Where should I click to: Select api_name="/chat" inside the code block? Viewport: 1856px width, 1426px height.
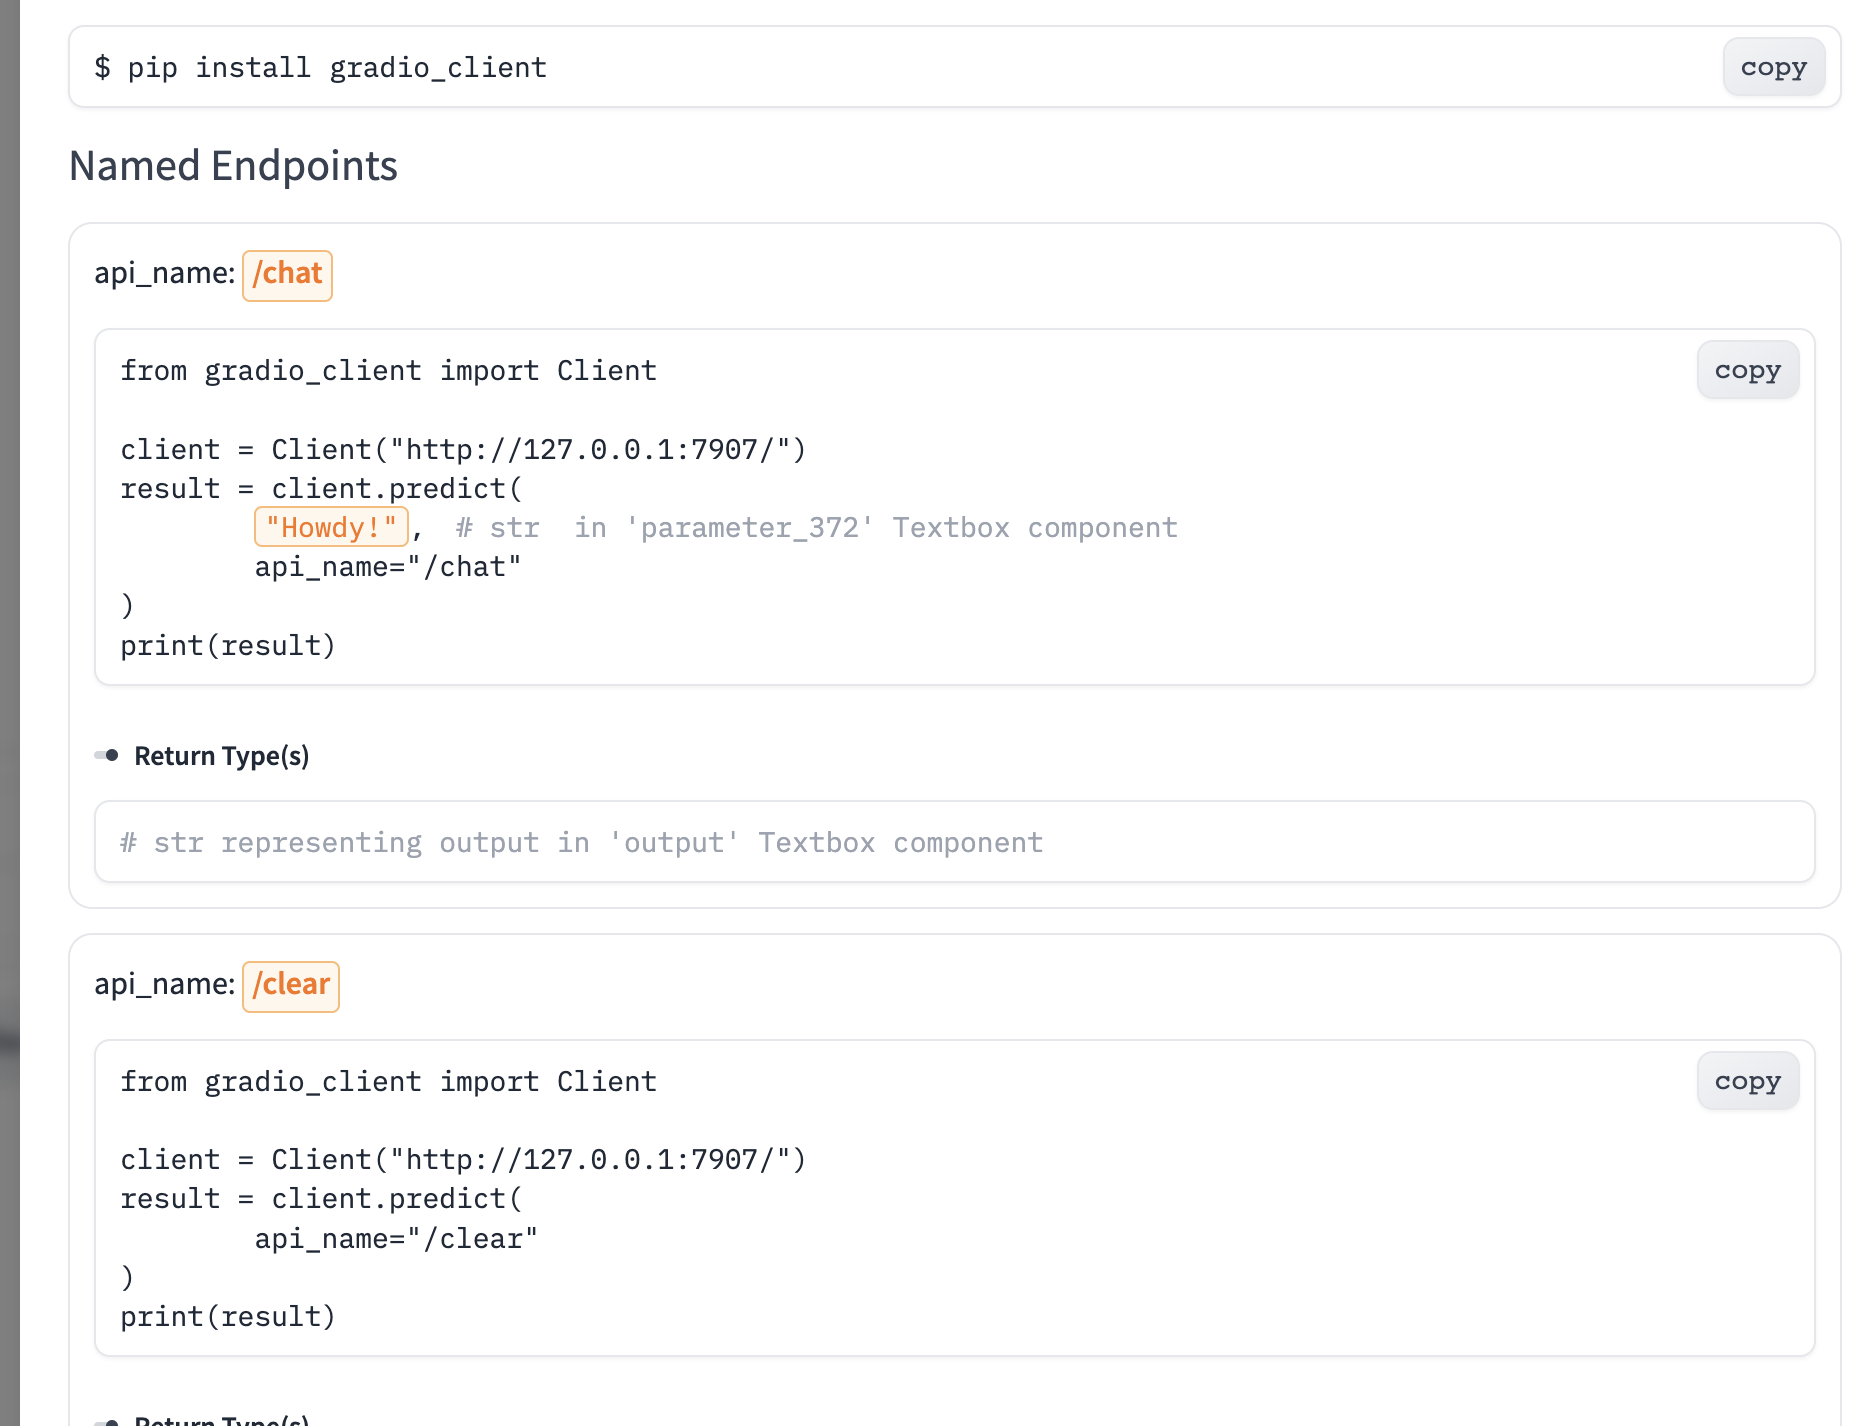(x=388, y=566)
